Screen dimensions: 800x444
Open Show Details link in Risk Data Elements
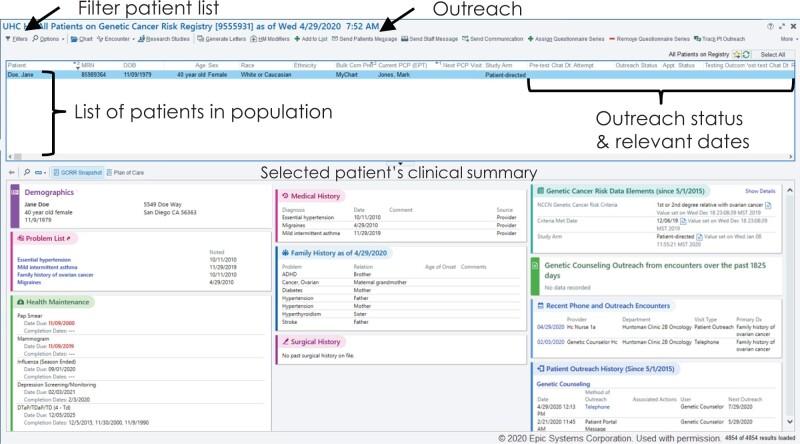[x=759, y=190]
